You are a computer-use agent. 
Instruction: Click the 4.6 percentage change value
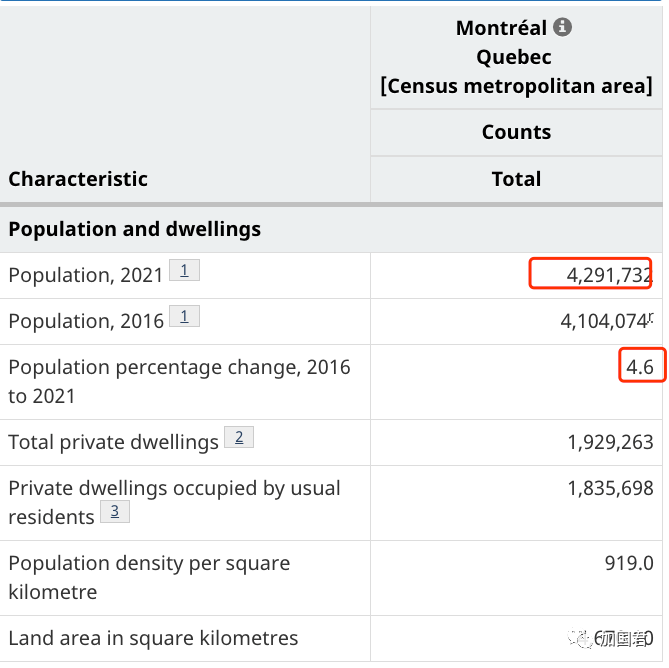[x=640, y=367]
